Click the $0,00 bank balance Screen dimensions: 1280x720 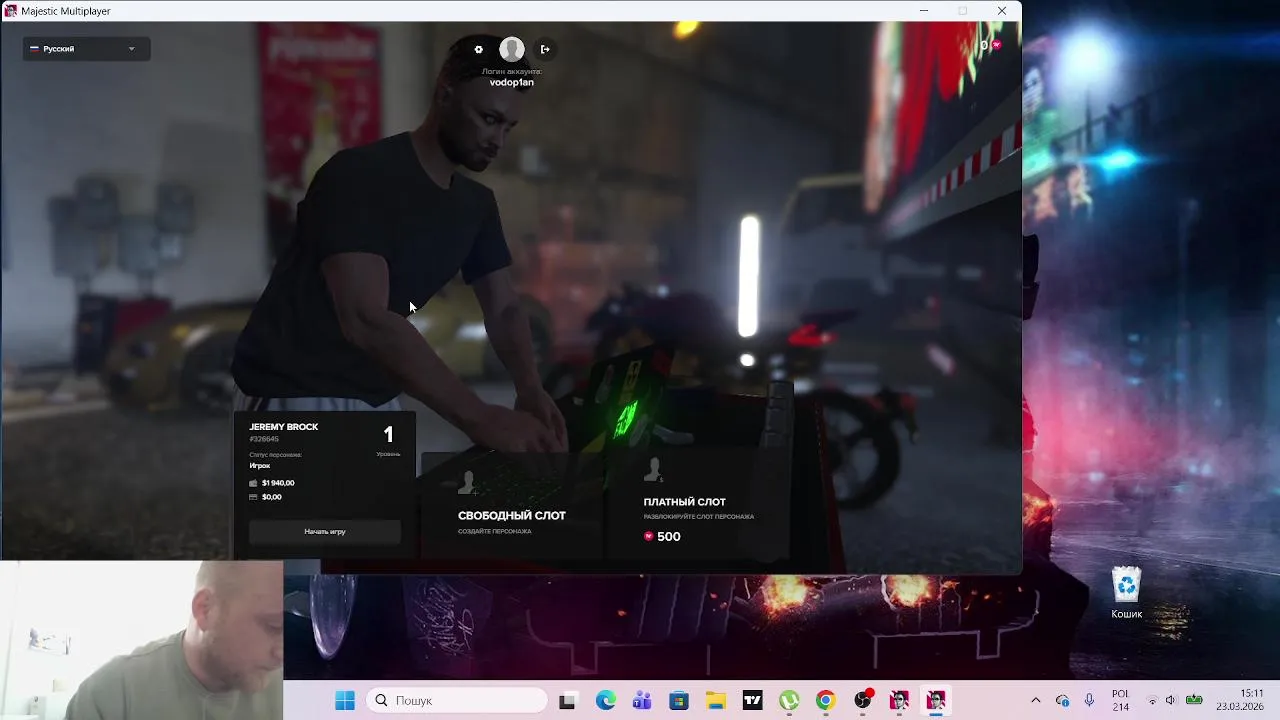pyautogui.click(x=272, y=497)
